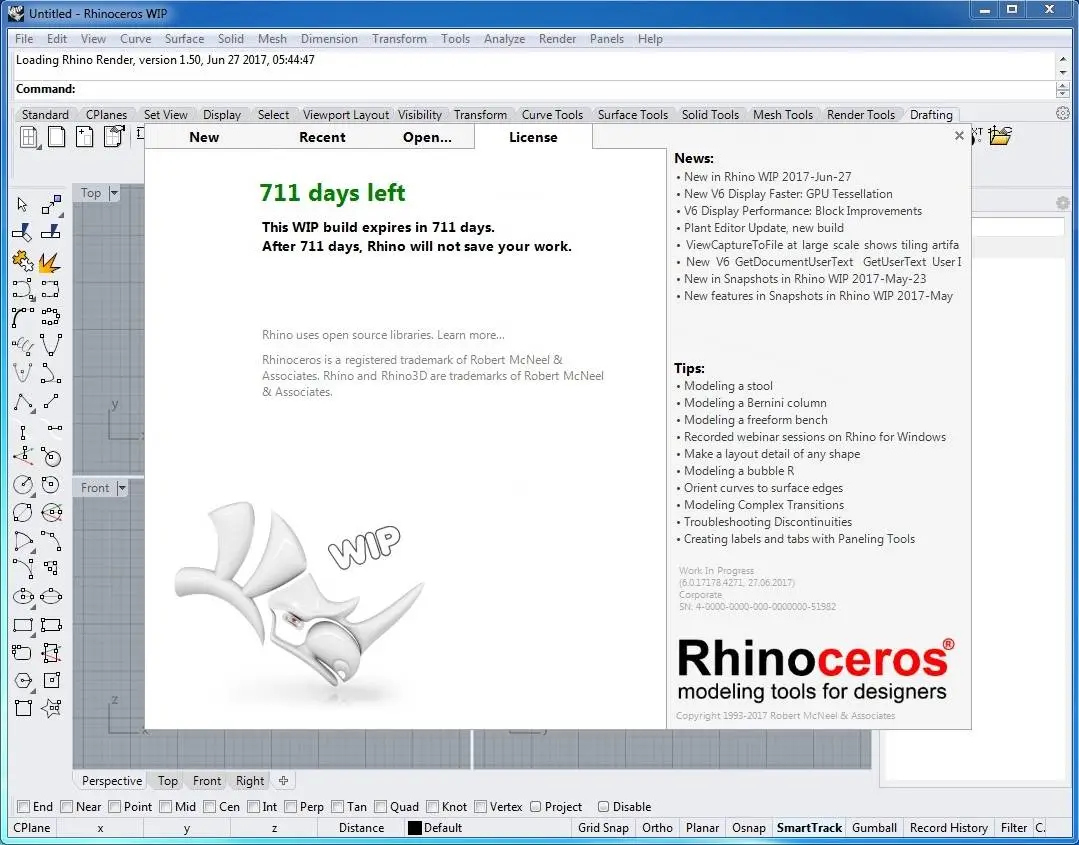The width and height of the screenshot is (1079, 845).
Task: Select the Polygon hexagon tool
Action: (23, 681)
